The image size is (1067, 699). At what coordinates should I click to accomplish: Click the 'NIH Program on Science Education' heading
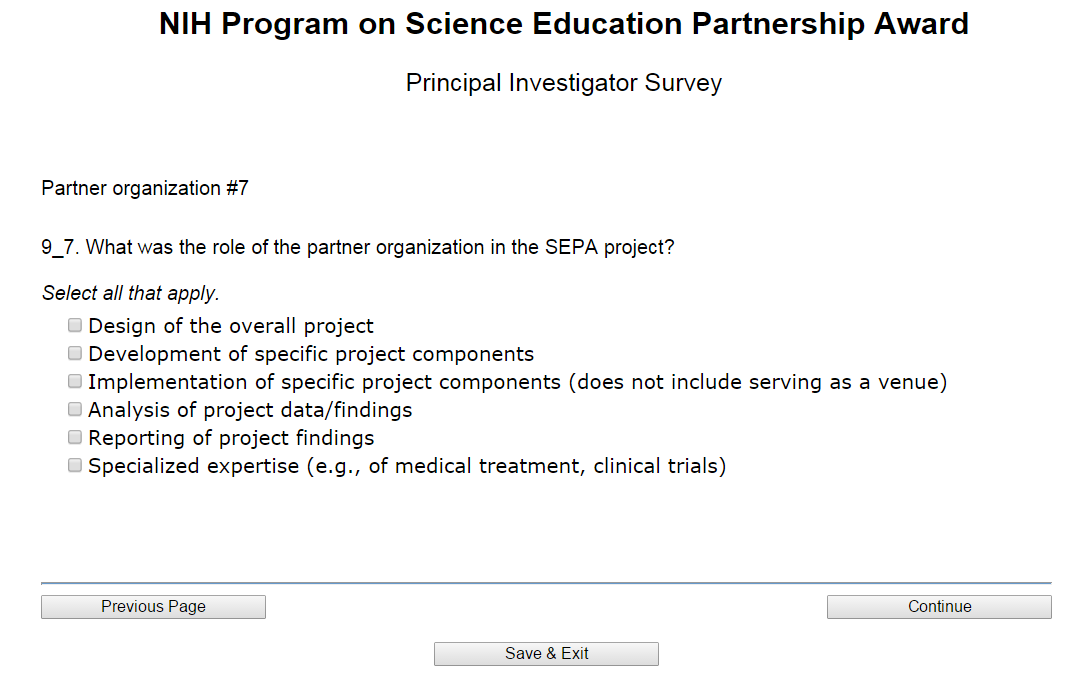tap(564, 25)
